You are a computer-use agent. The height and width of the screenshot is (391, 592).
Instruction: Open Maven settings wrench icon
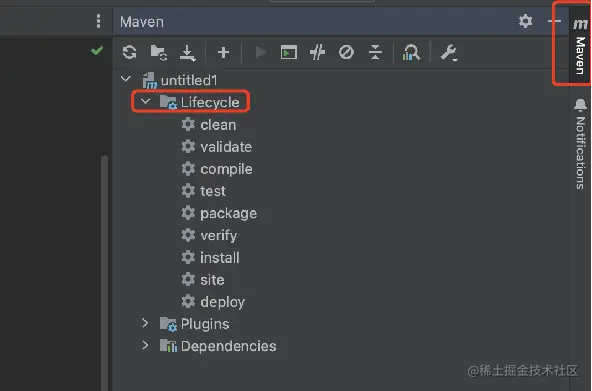pos(449,53)
